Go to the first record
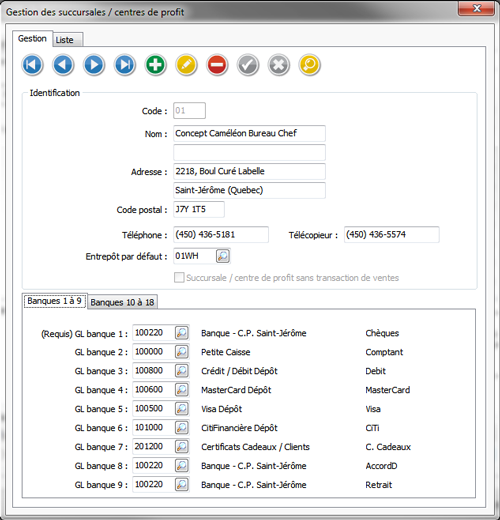 (32, 65)
